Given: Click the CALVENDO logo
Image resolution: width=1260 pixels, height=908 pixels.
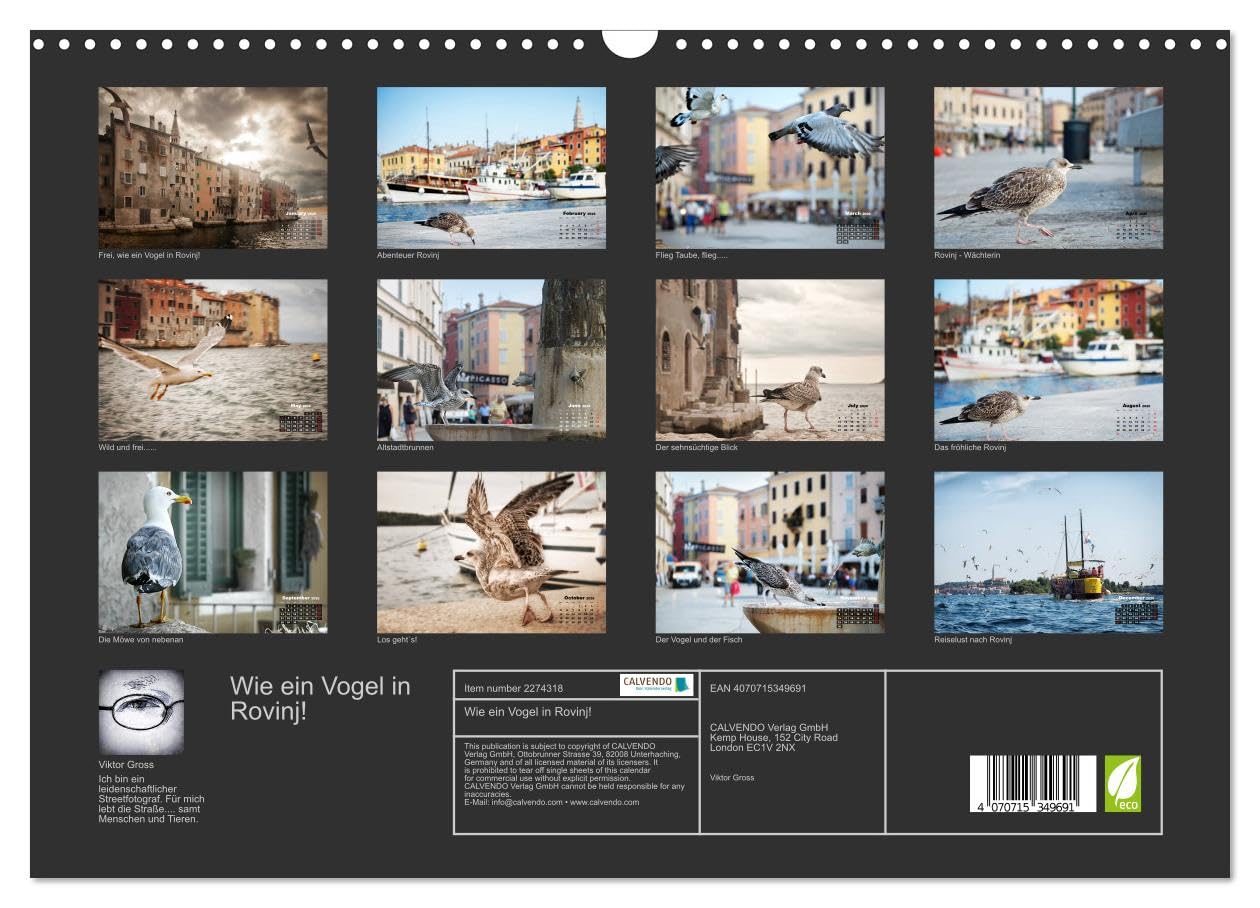Looking at the screenshot, I should [x=656, y=685].
